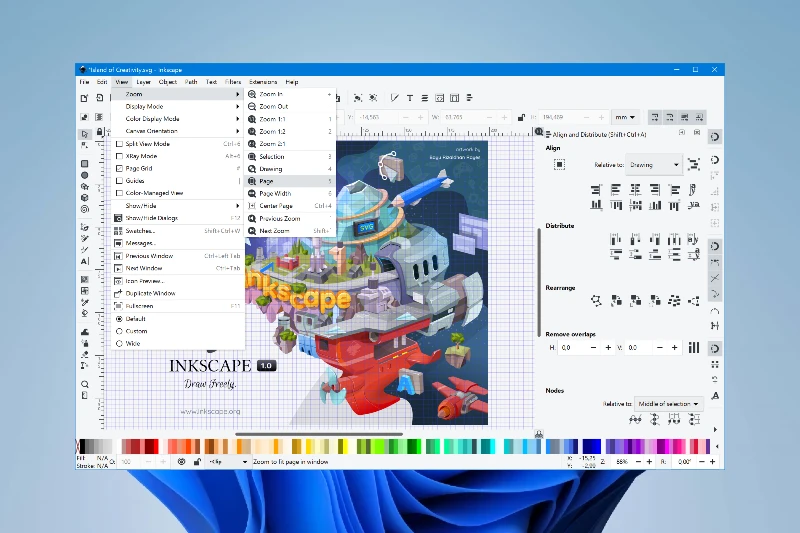The image size is (800, 533).
Task: Select the Text tool in the toolbox
Action: [85, 261]
